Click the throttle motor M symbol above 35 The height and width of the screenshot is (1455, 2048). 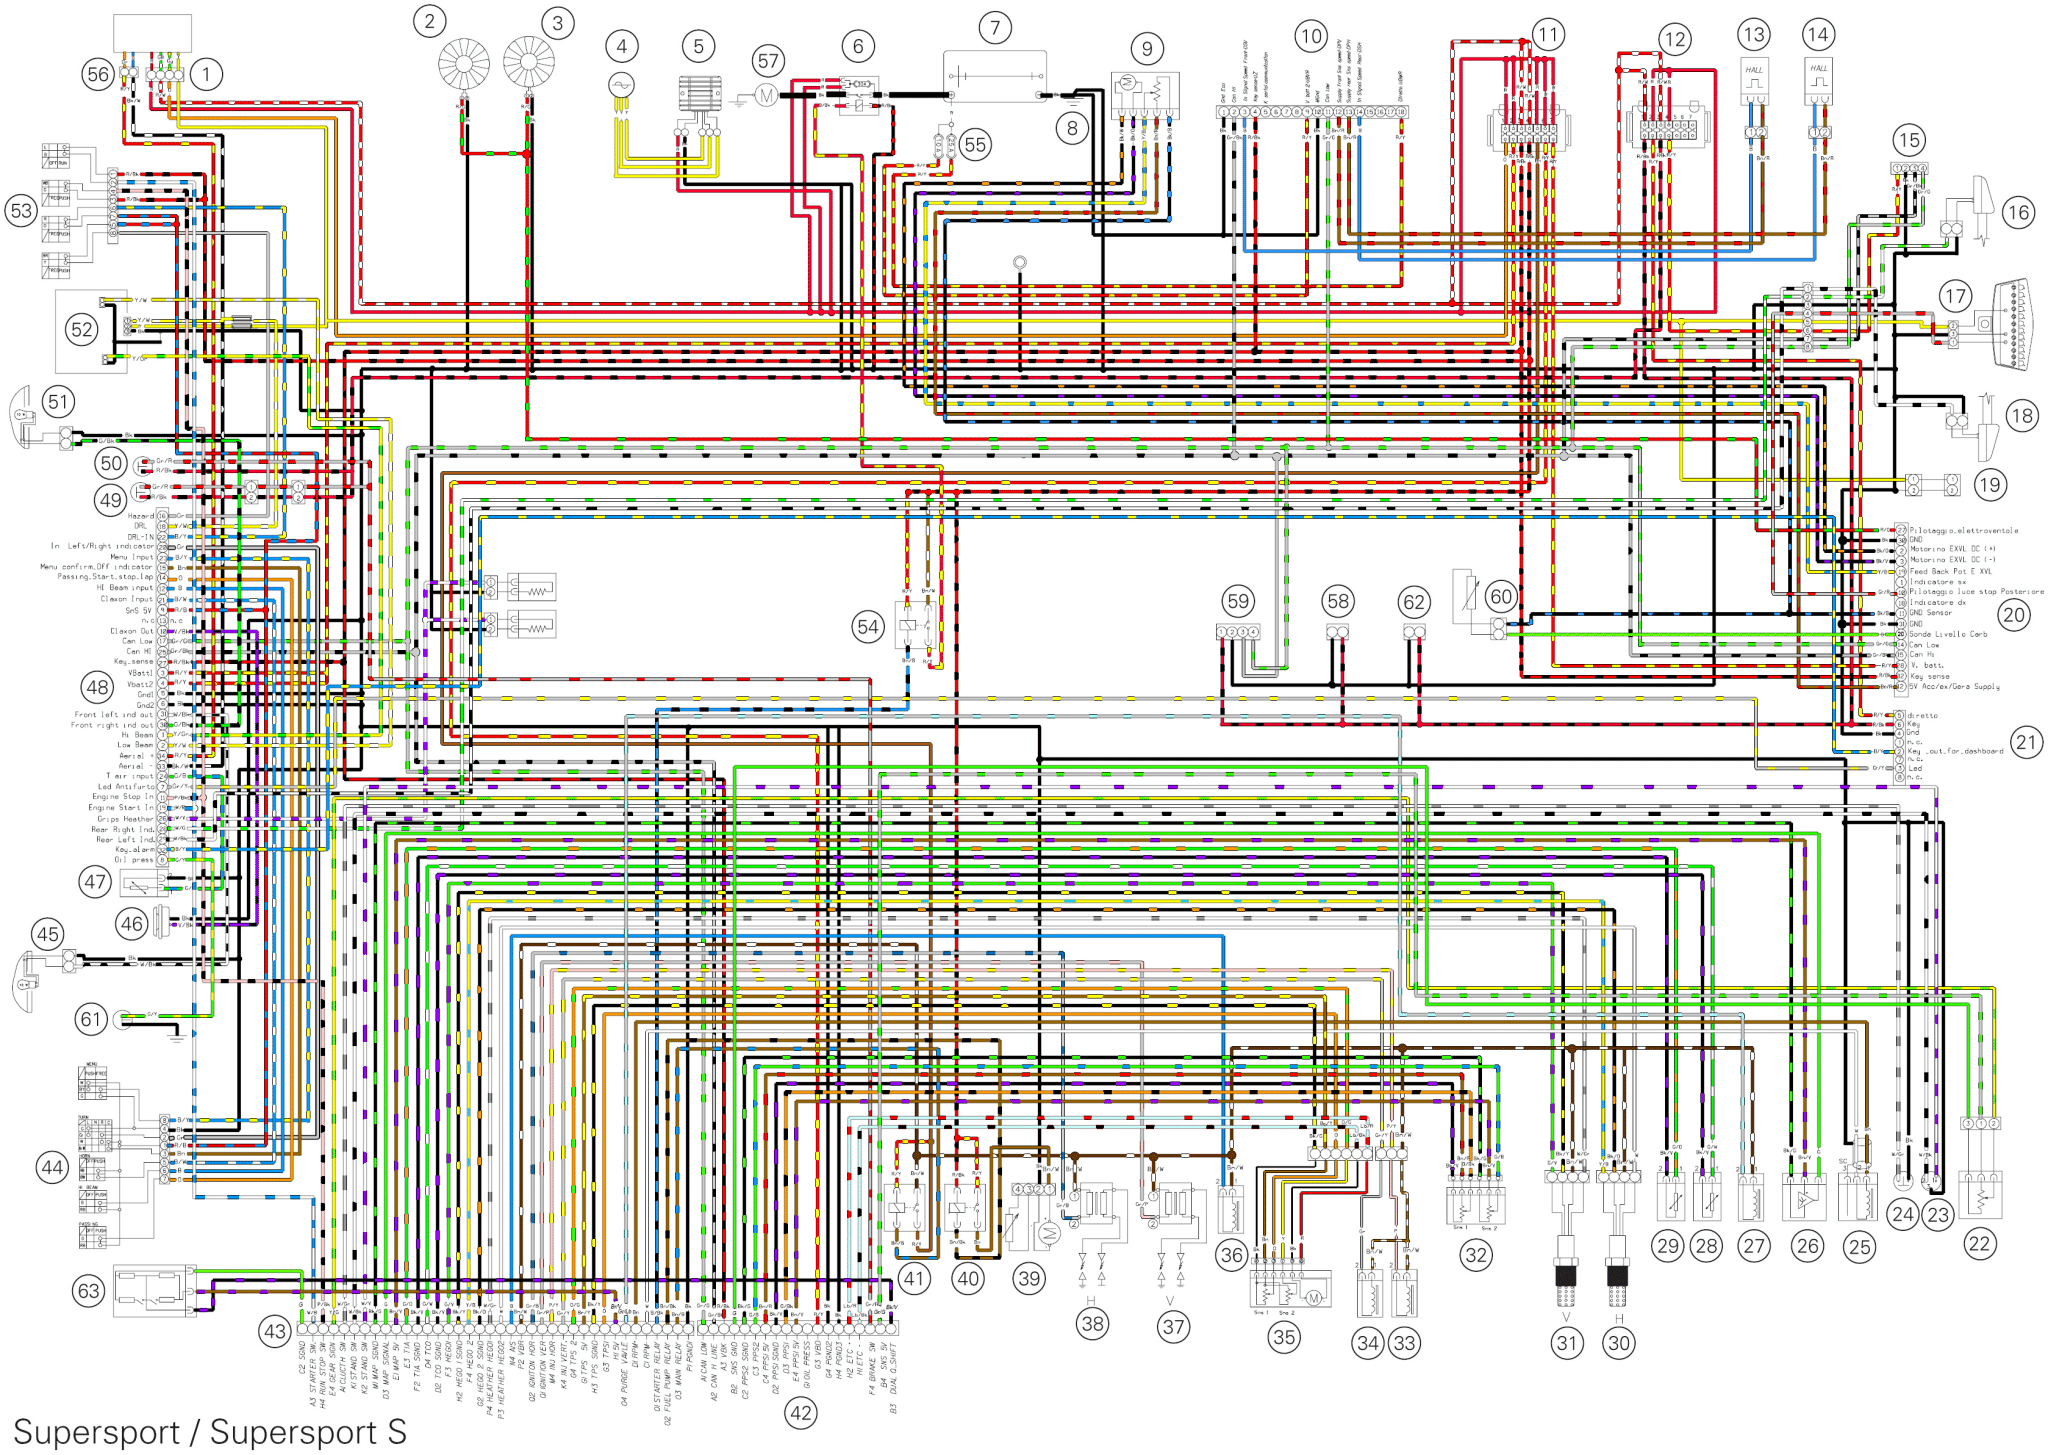(x=1314, y=1297)
